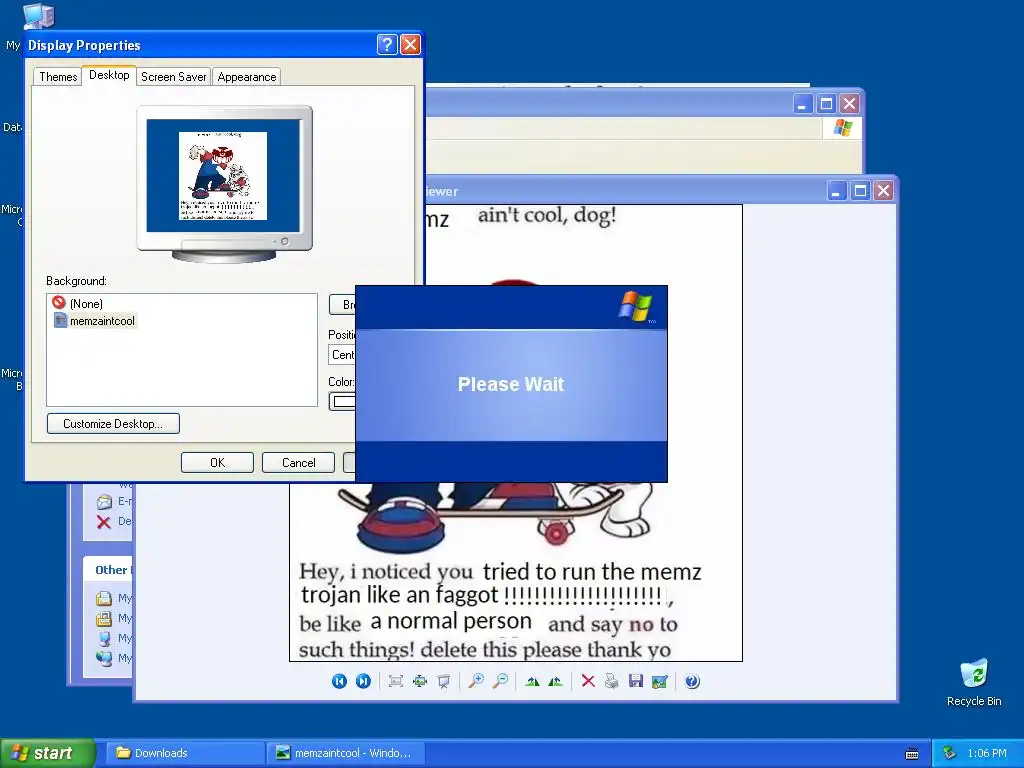The height and width of the screenshot is (768, 1024).
Task: Click the taskbar clock showing 1:06 PM
Action: (986, 753)
